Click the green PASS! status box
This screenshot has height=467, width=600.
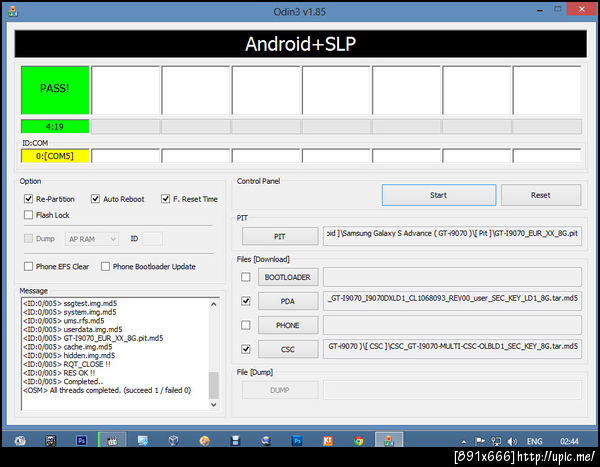[55, 90]
